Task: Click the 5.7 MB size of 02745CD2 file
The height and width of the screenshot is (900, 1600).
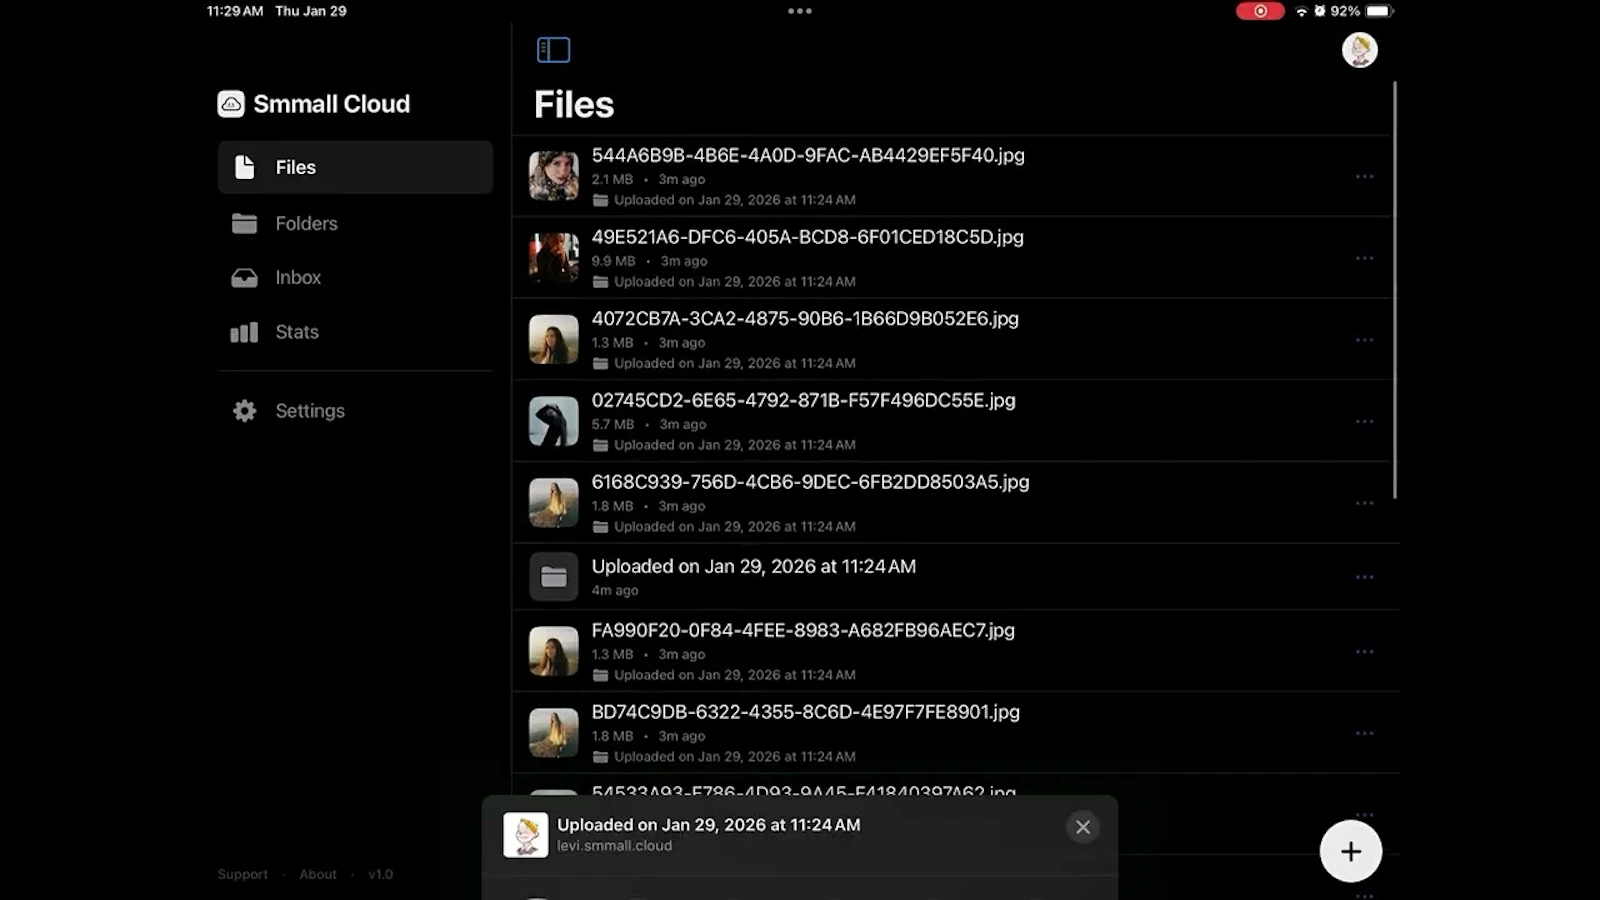Action: click(x=612, y=424)
